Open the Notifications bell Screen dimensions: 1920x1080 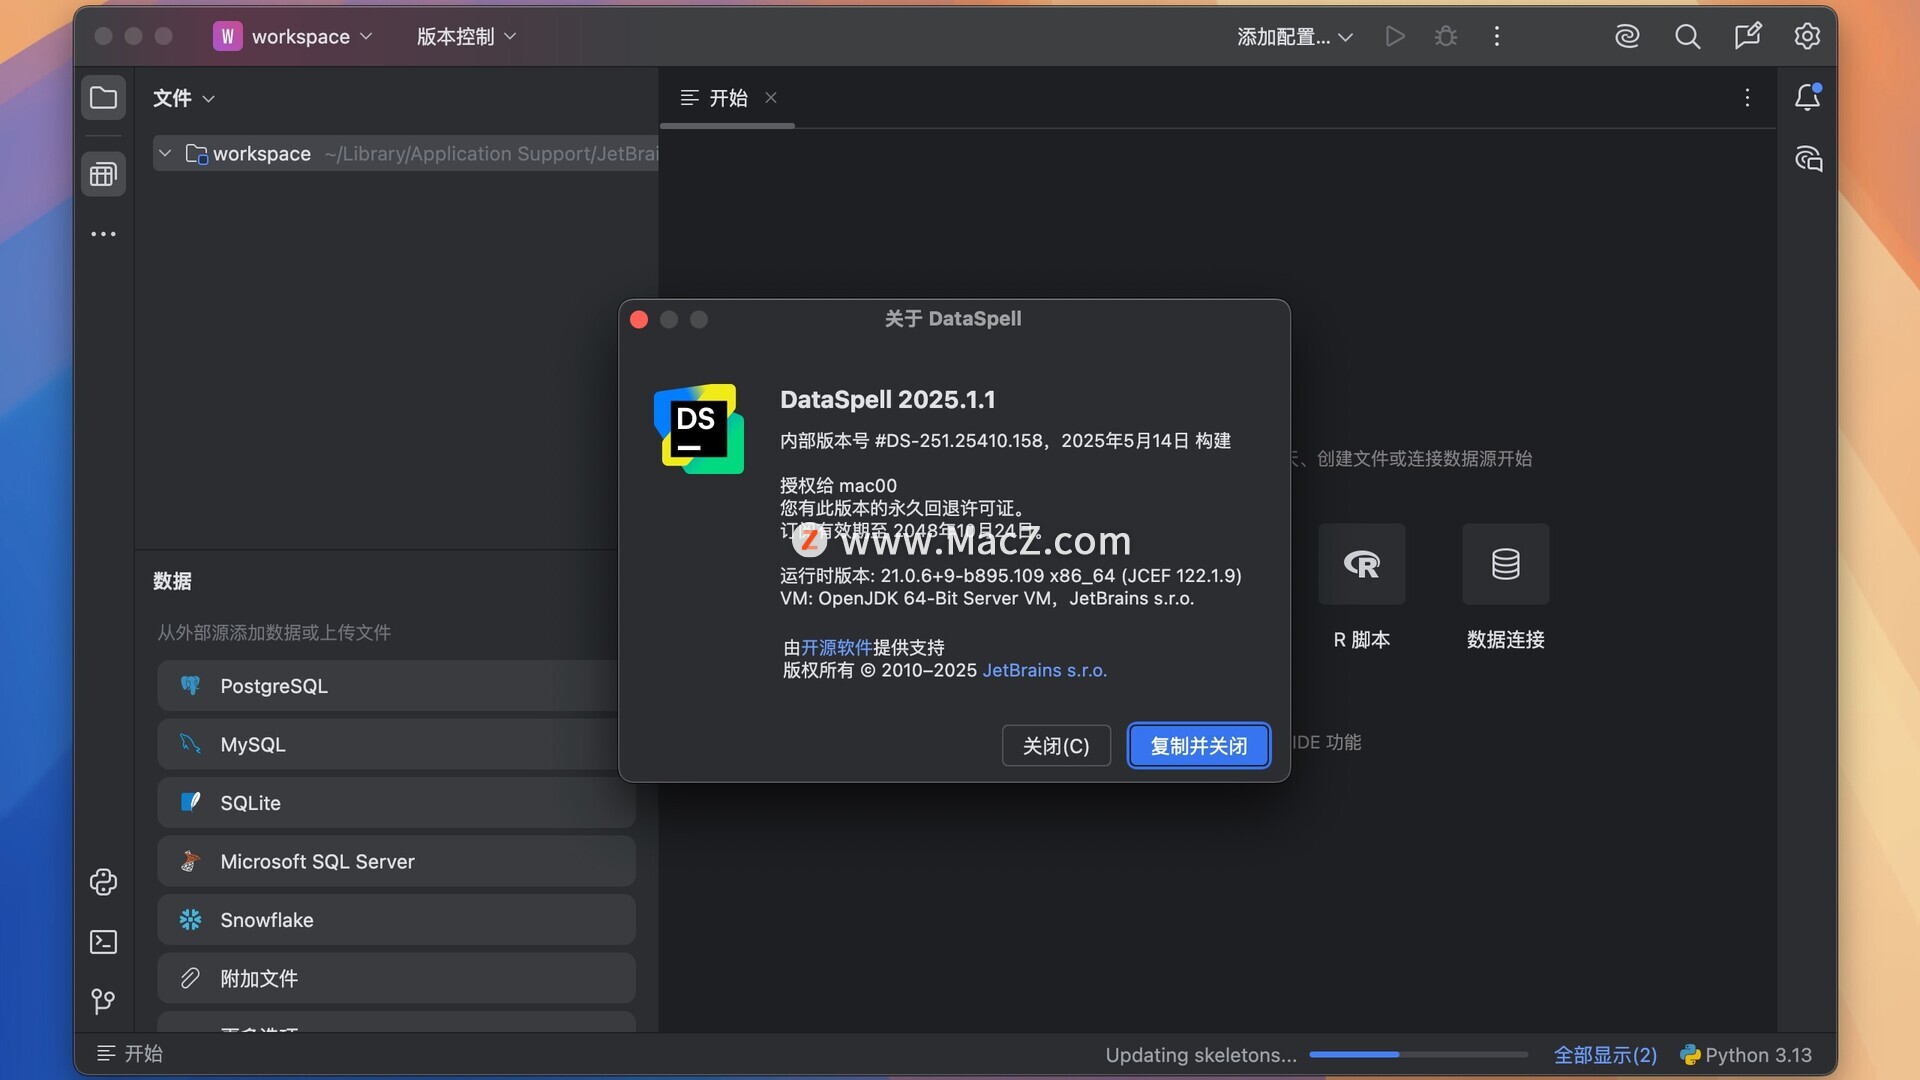click(x=1808, y=97)
